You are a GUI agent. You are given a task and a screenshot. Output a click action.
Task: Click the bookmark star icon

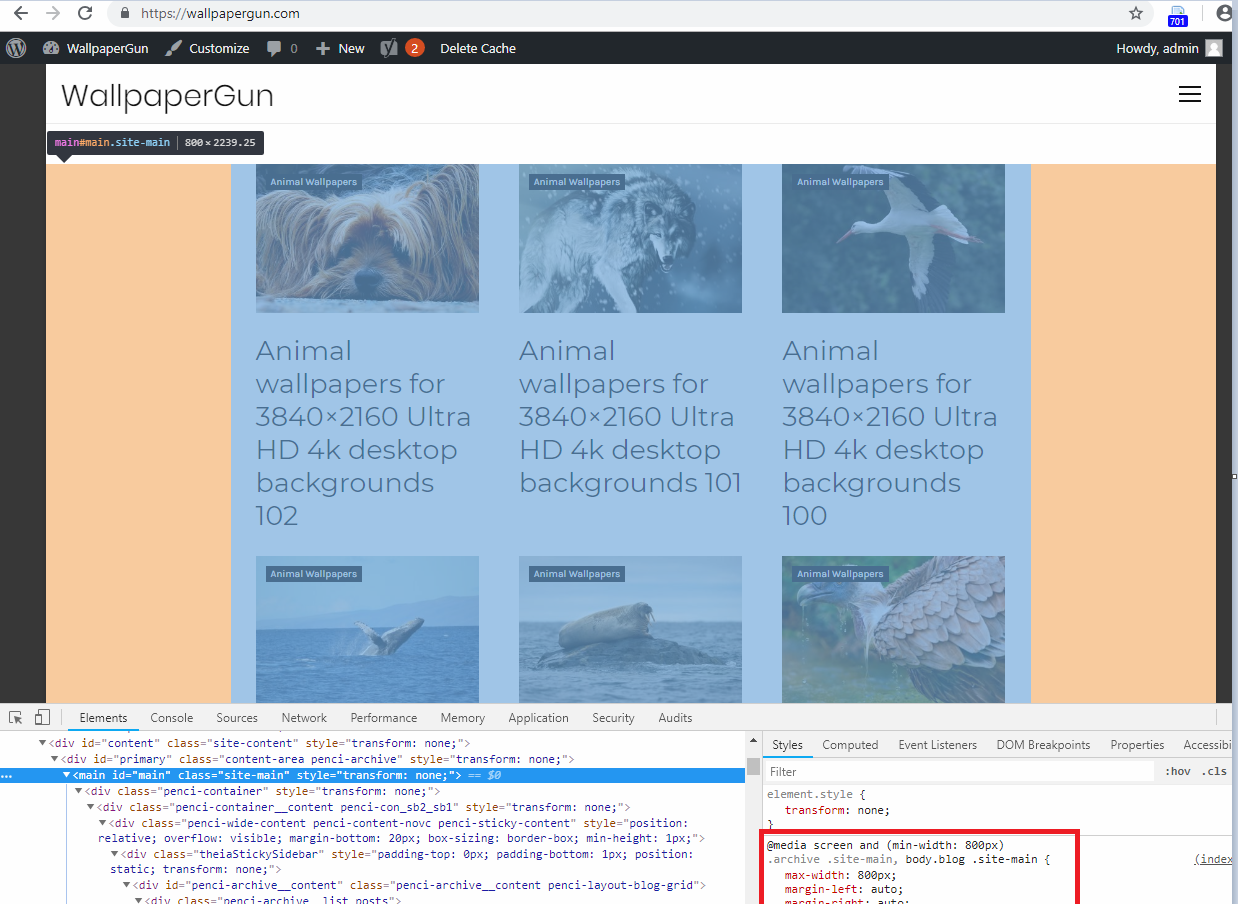(x=1135, y=13)
